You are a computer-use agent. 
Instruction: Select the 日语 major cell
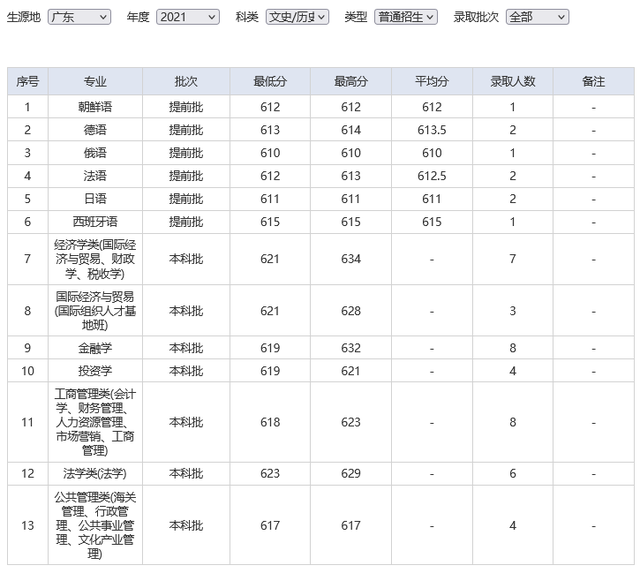coord(95,199)
